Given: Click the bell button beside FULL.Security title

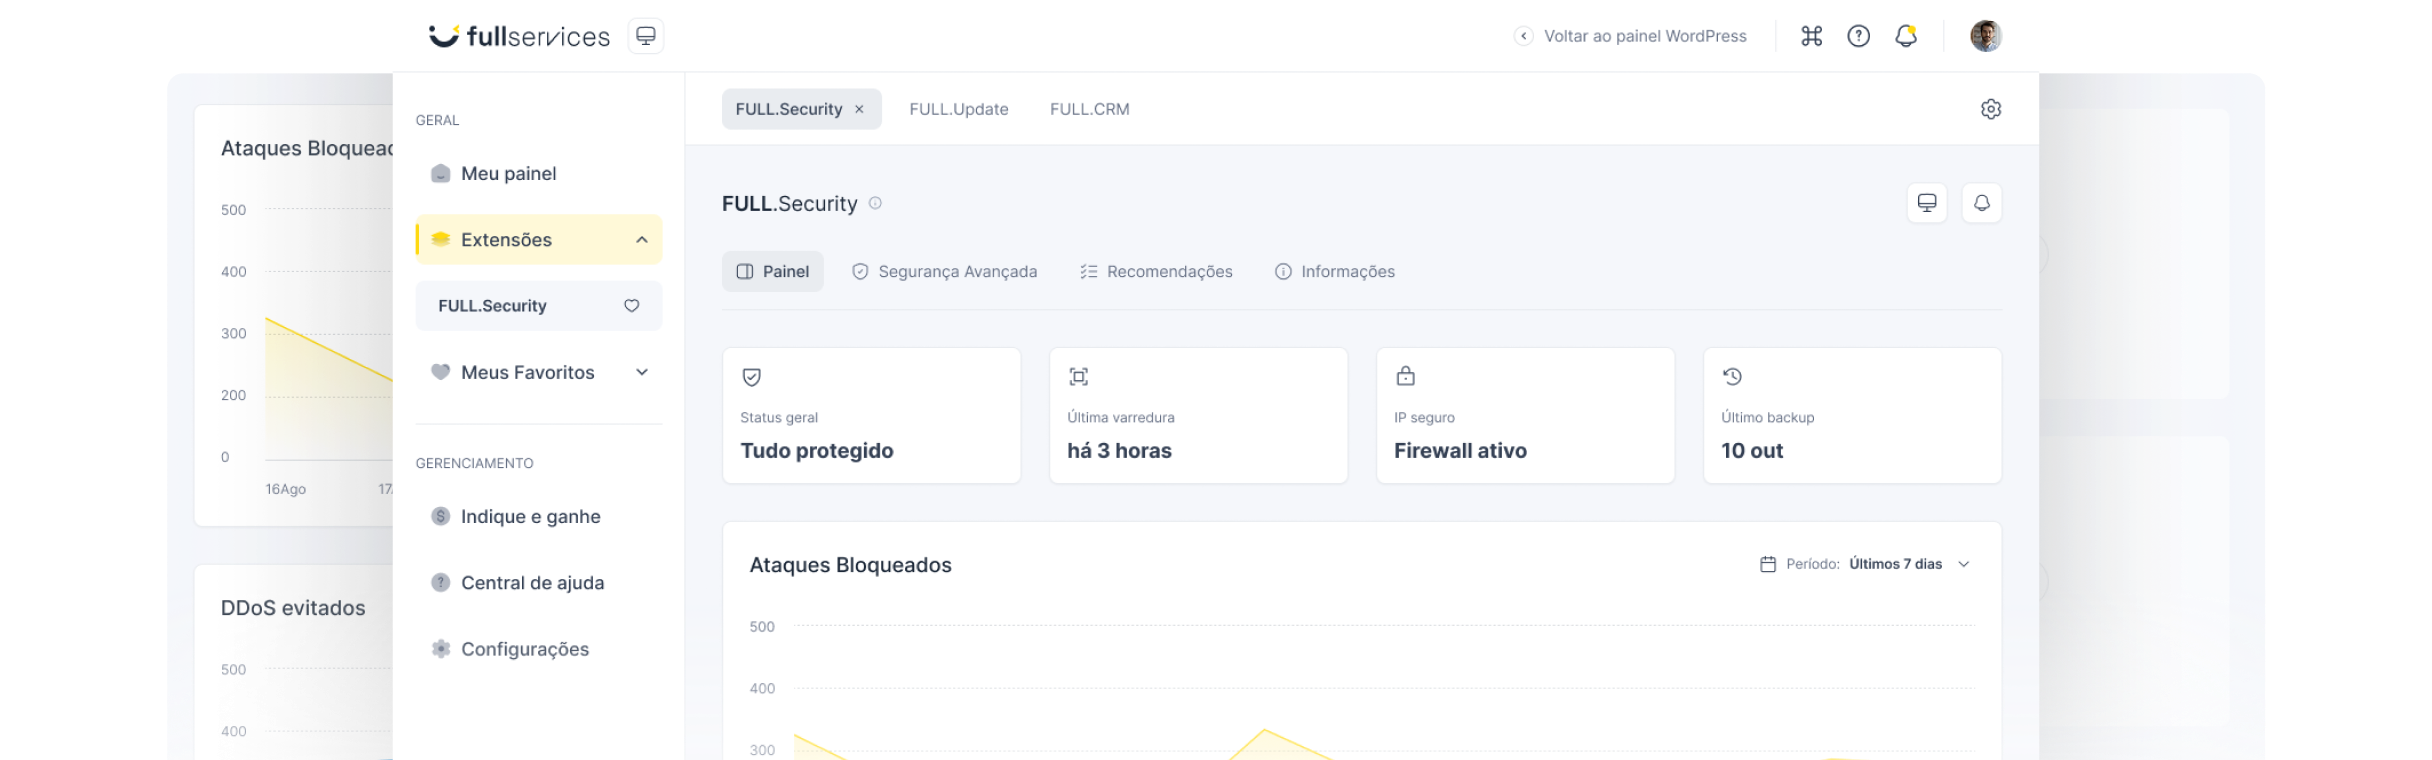Looking at the screenshot, I should 1981,203.
